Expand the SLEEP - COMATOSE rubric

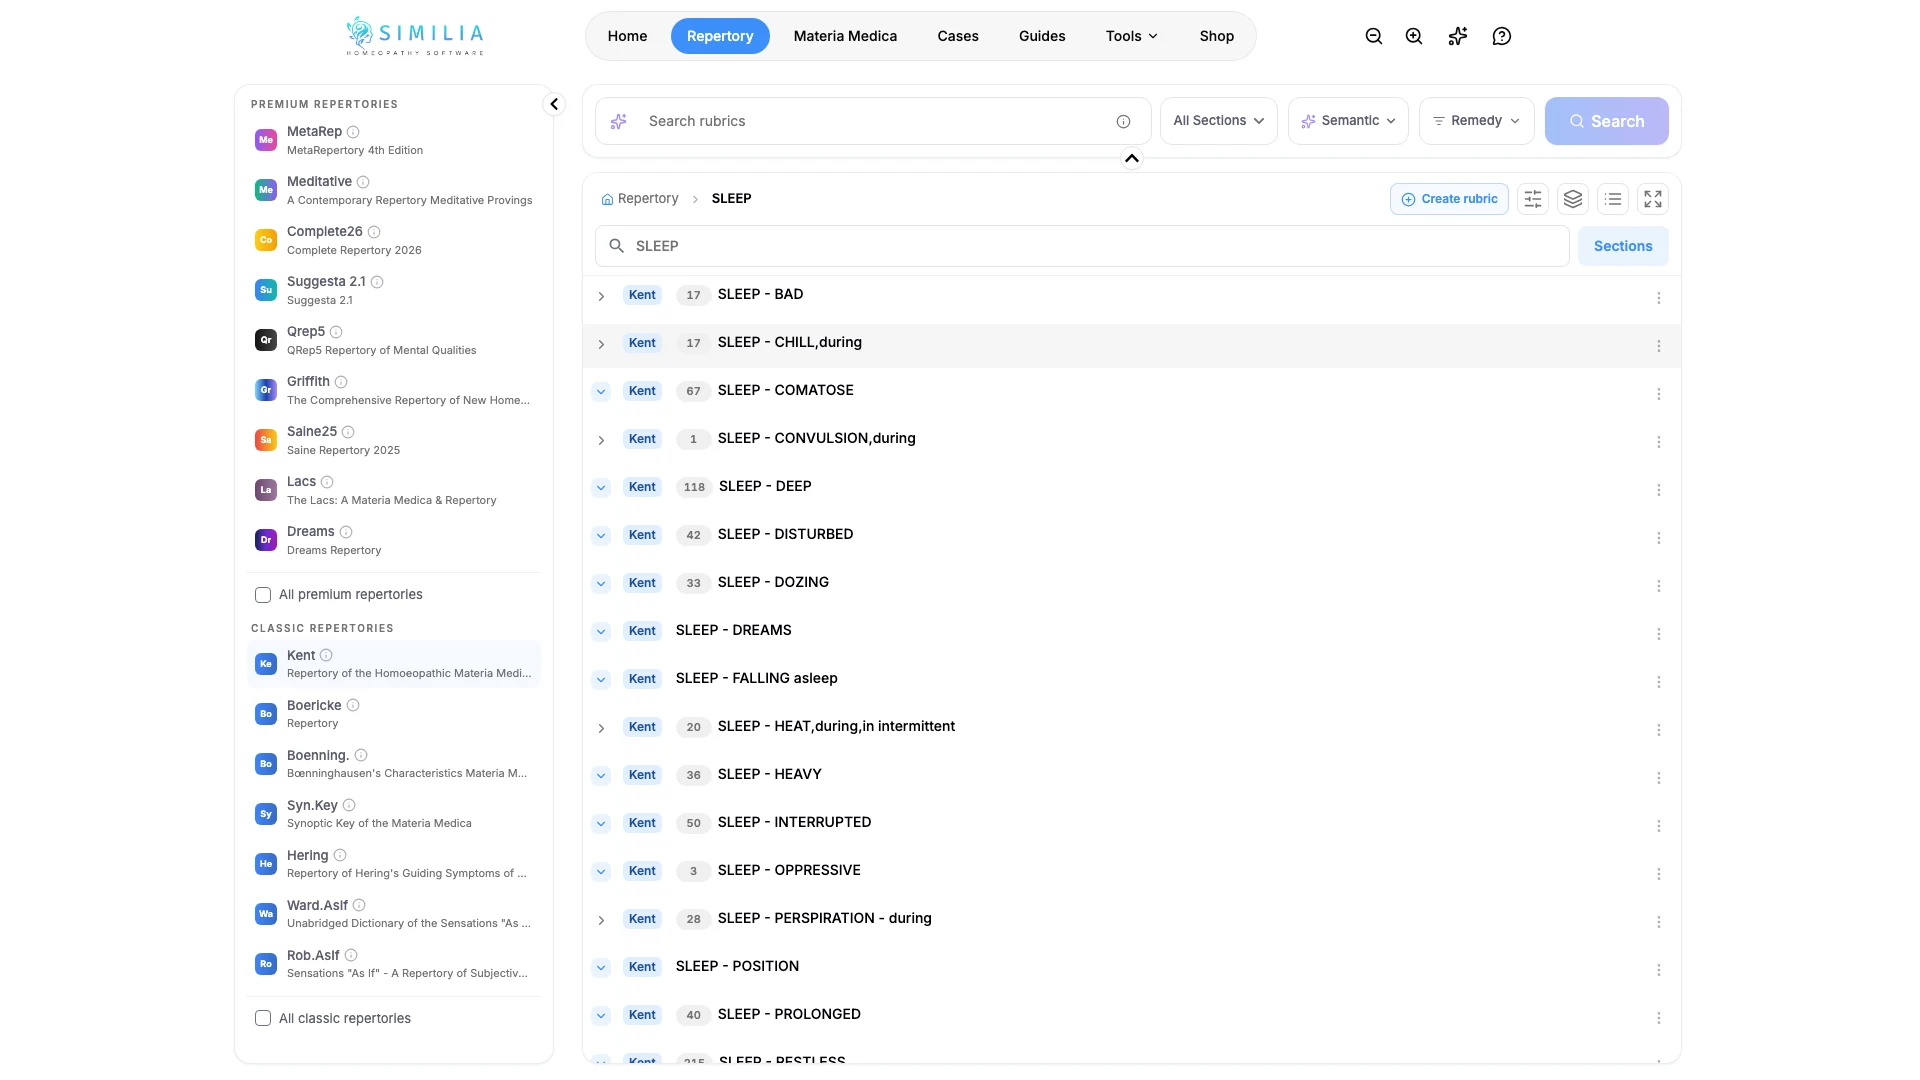601,392
